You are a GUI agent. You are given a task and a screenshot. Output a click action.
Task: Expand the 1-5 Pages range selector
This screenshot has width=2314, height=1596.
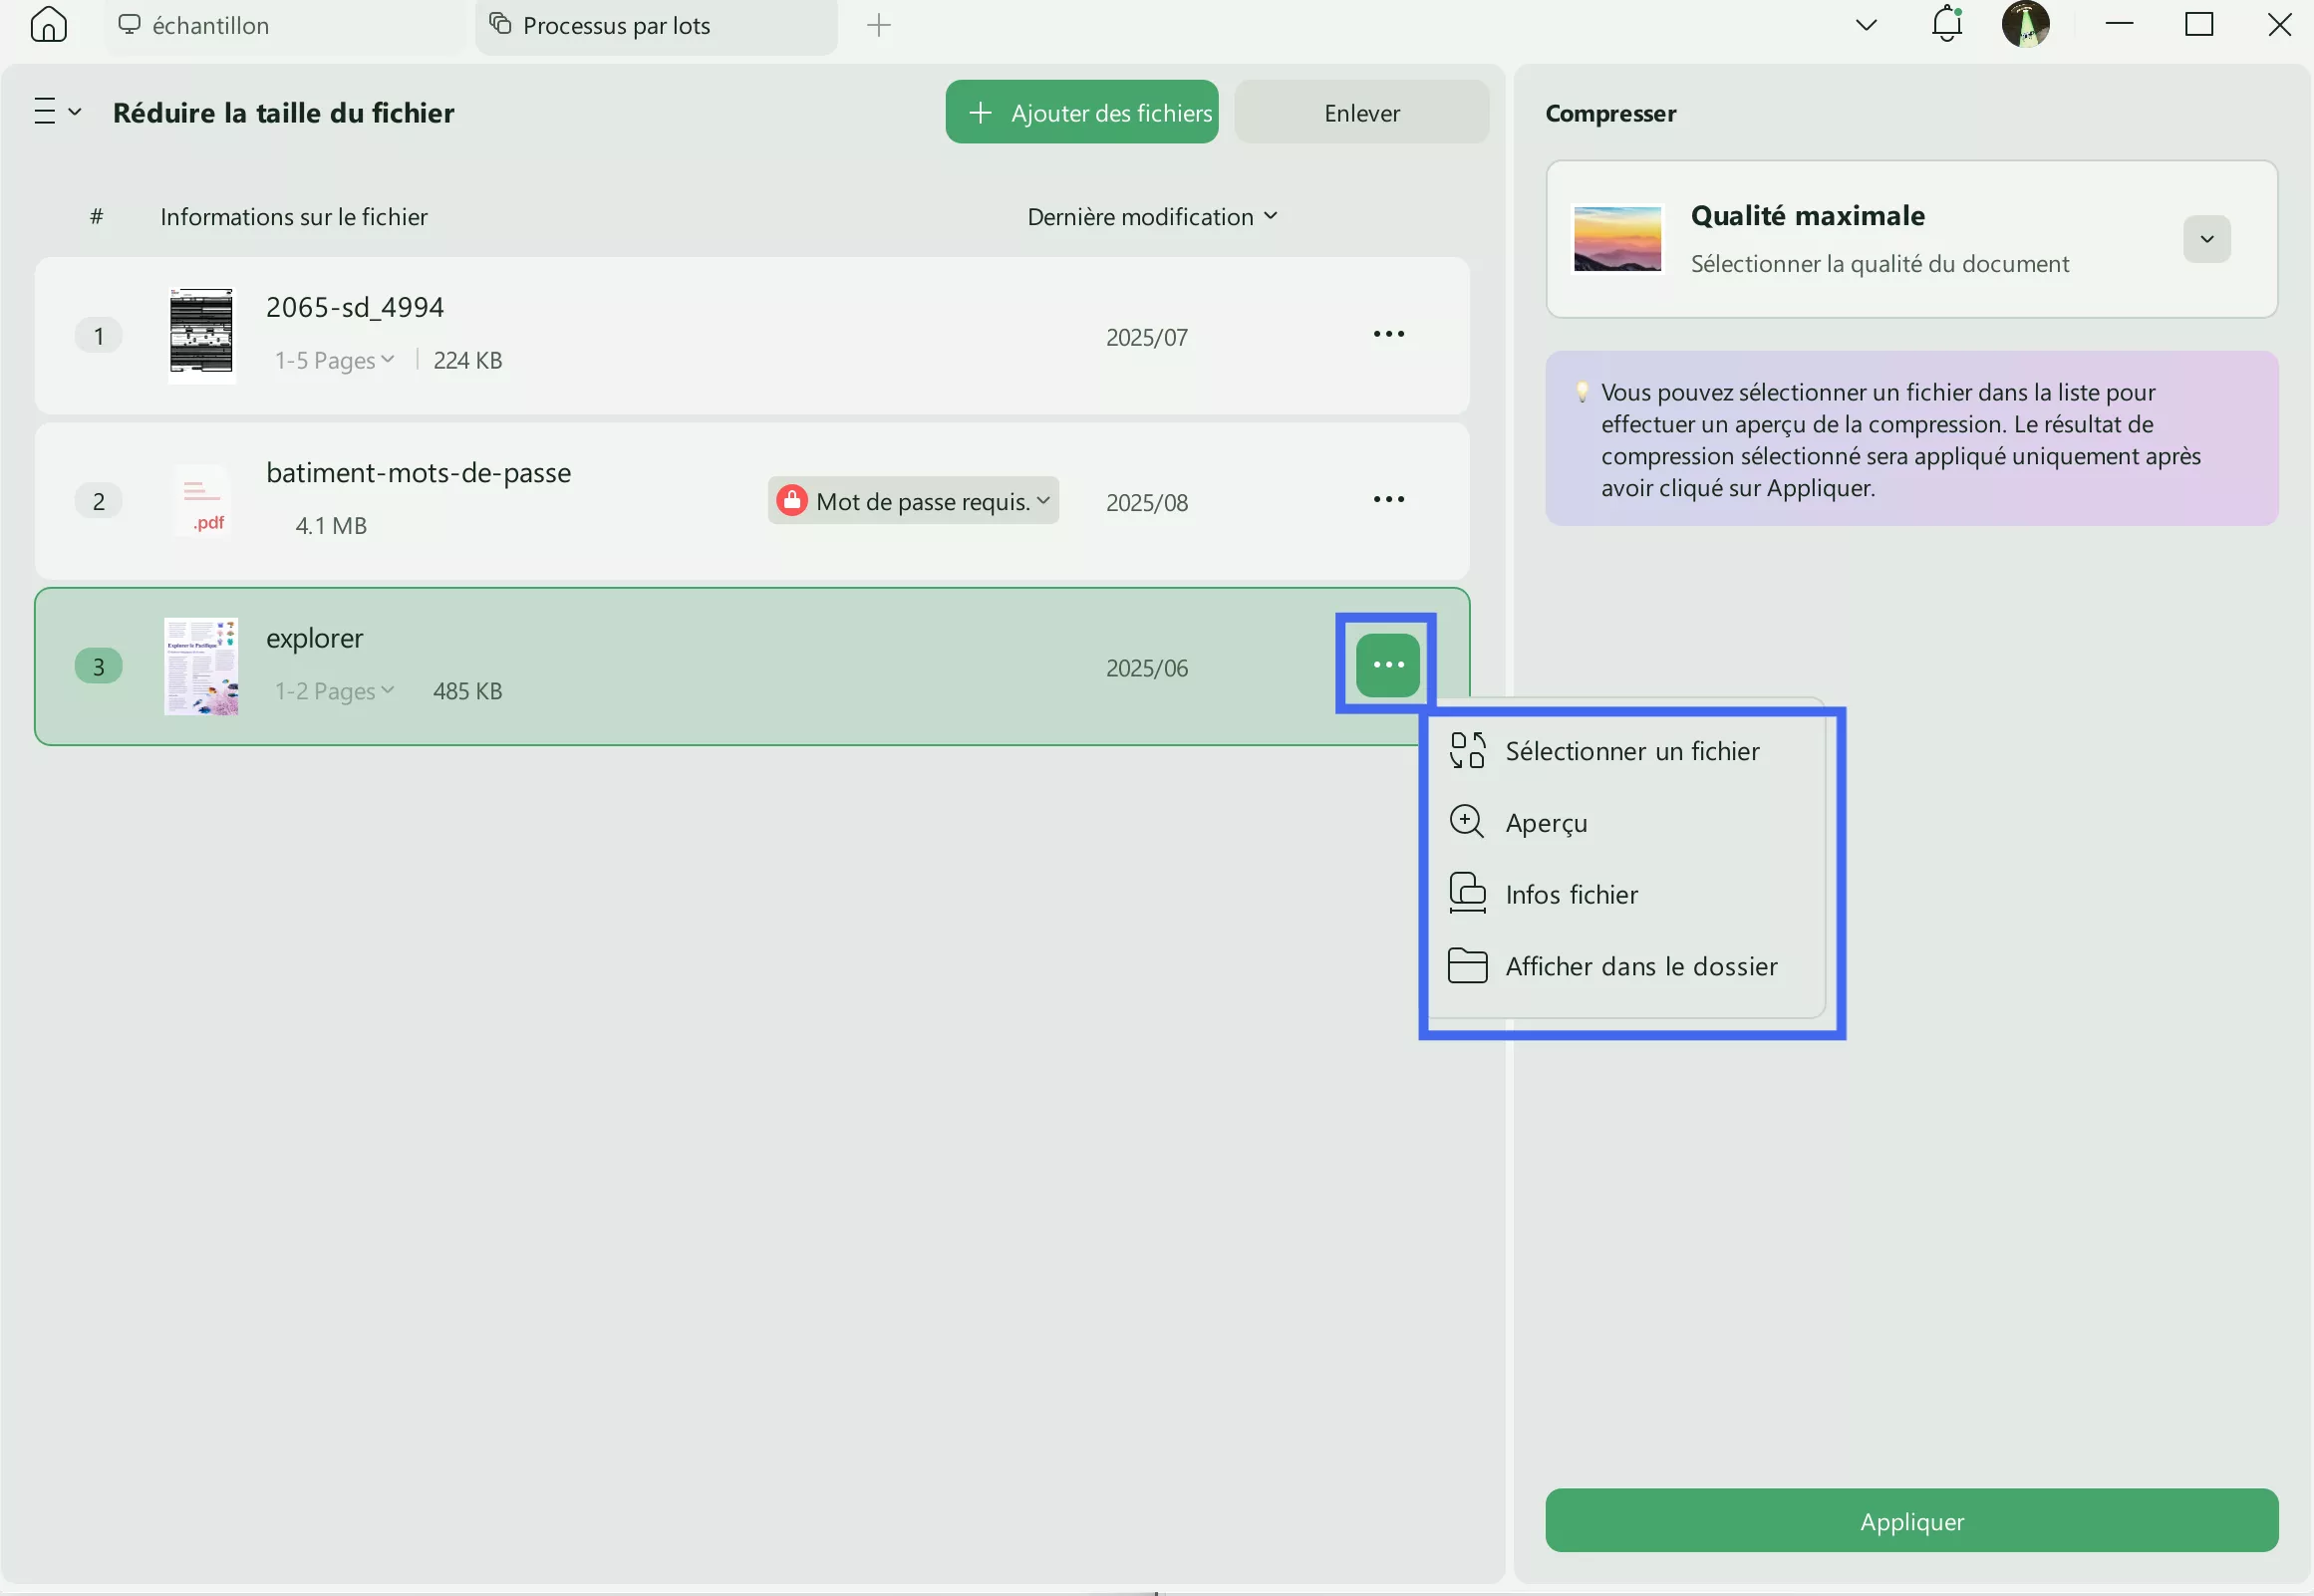334,360
